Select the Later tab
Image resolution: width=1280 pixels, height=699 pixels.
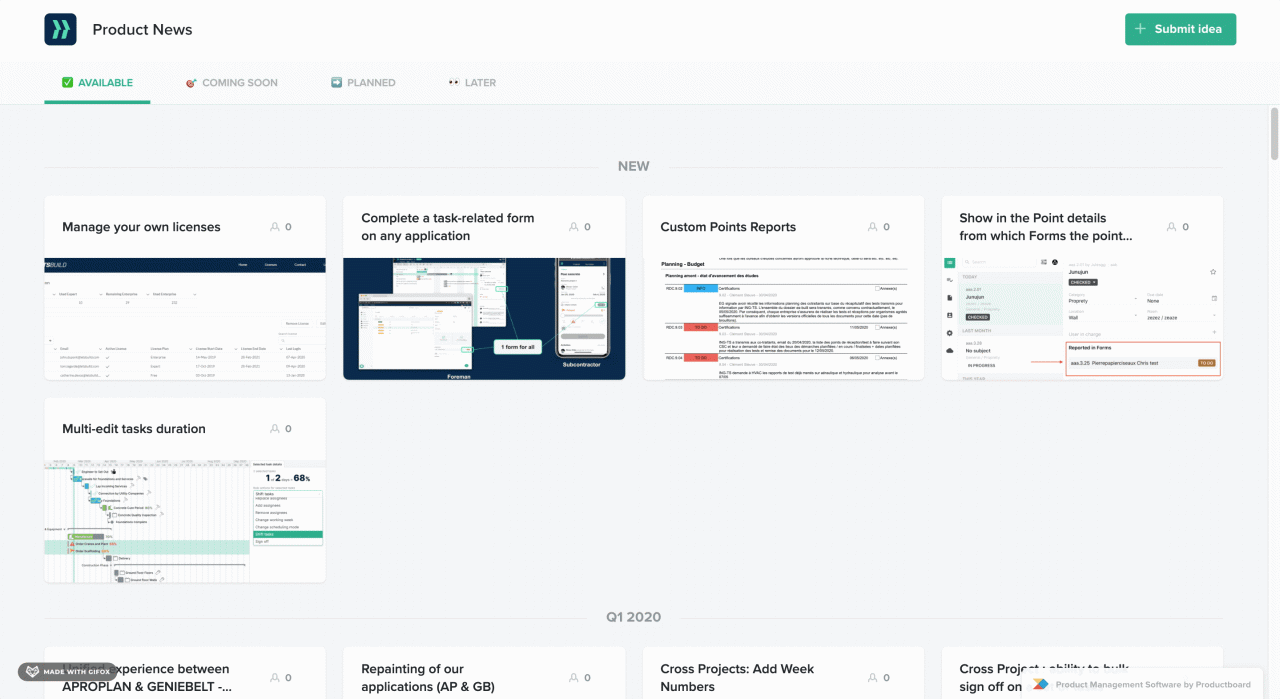pos(472,83)
